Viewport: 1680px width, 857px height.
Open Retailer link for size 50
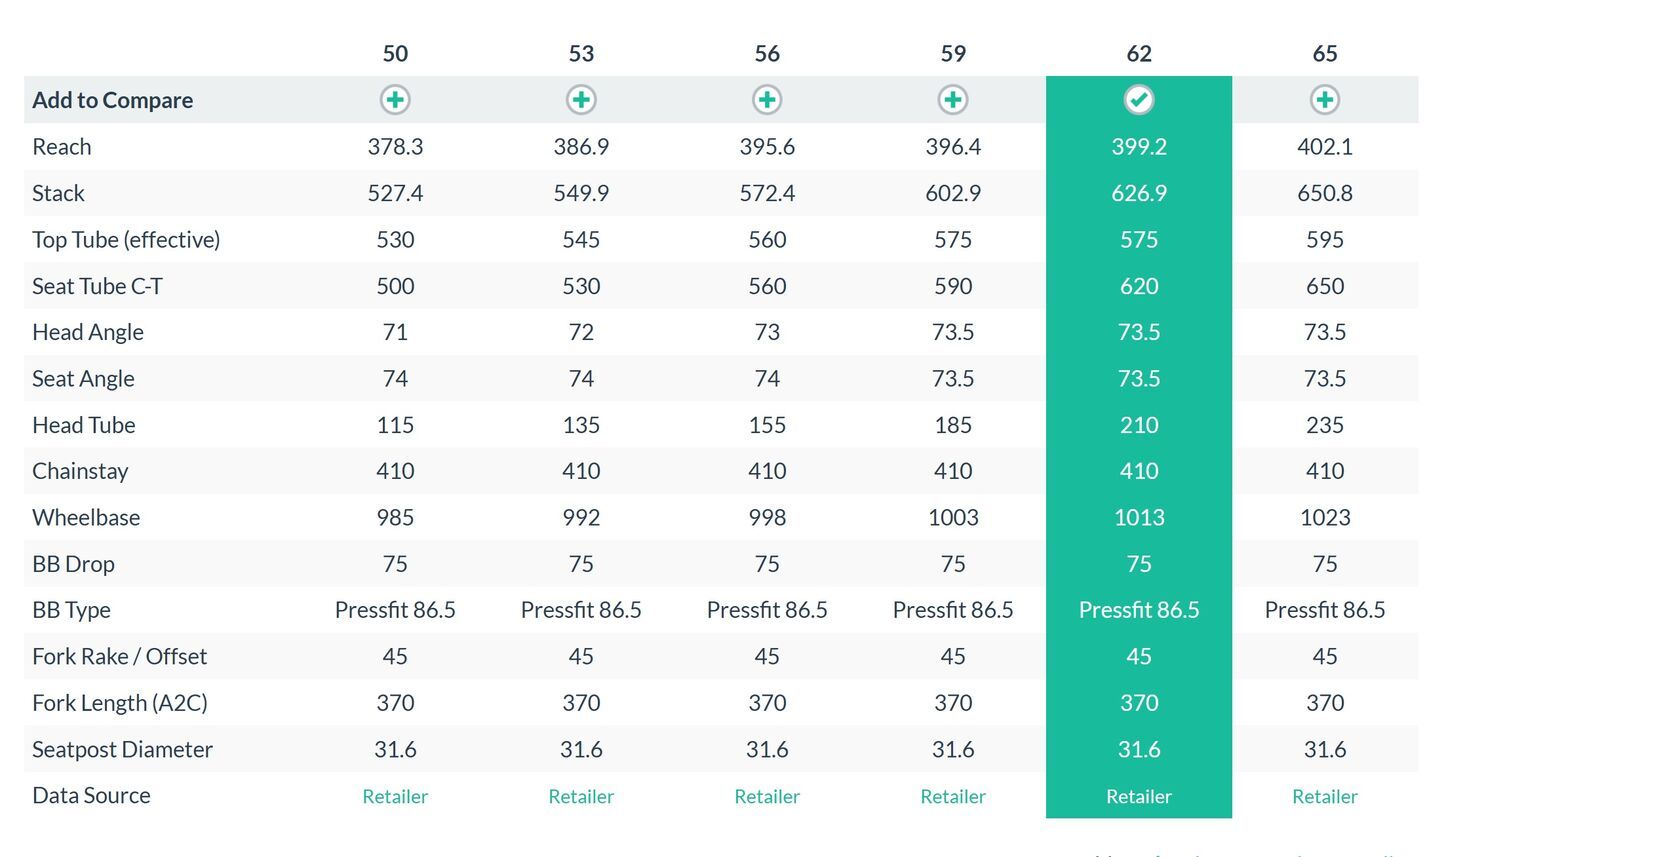395,797
